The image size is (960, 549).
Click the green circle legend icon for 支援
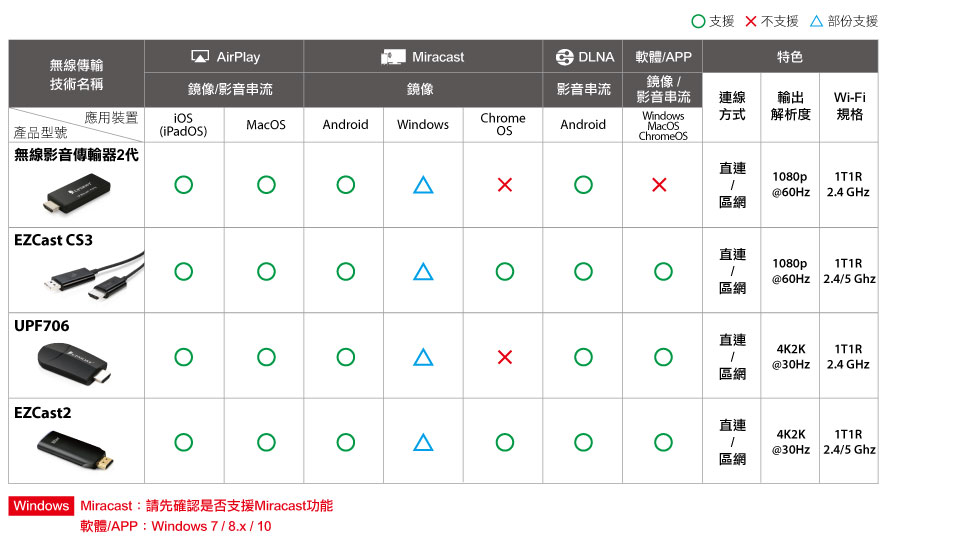[698, 21]
